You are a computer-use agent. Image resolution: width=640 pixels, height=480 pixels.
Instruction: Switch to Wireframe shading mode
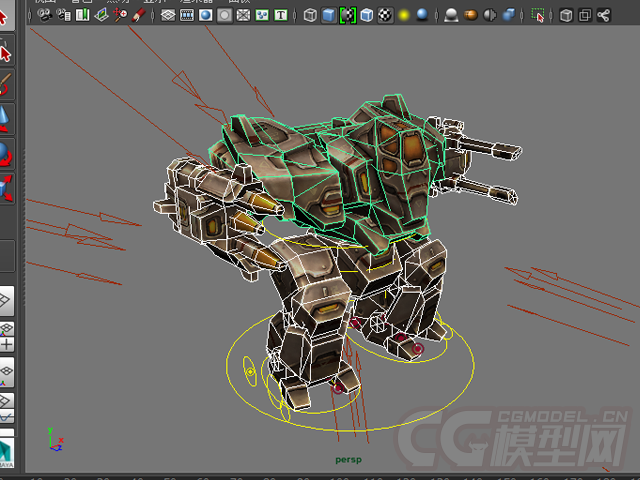click(x=310, y=16)
